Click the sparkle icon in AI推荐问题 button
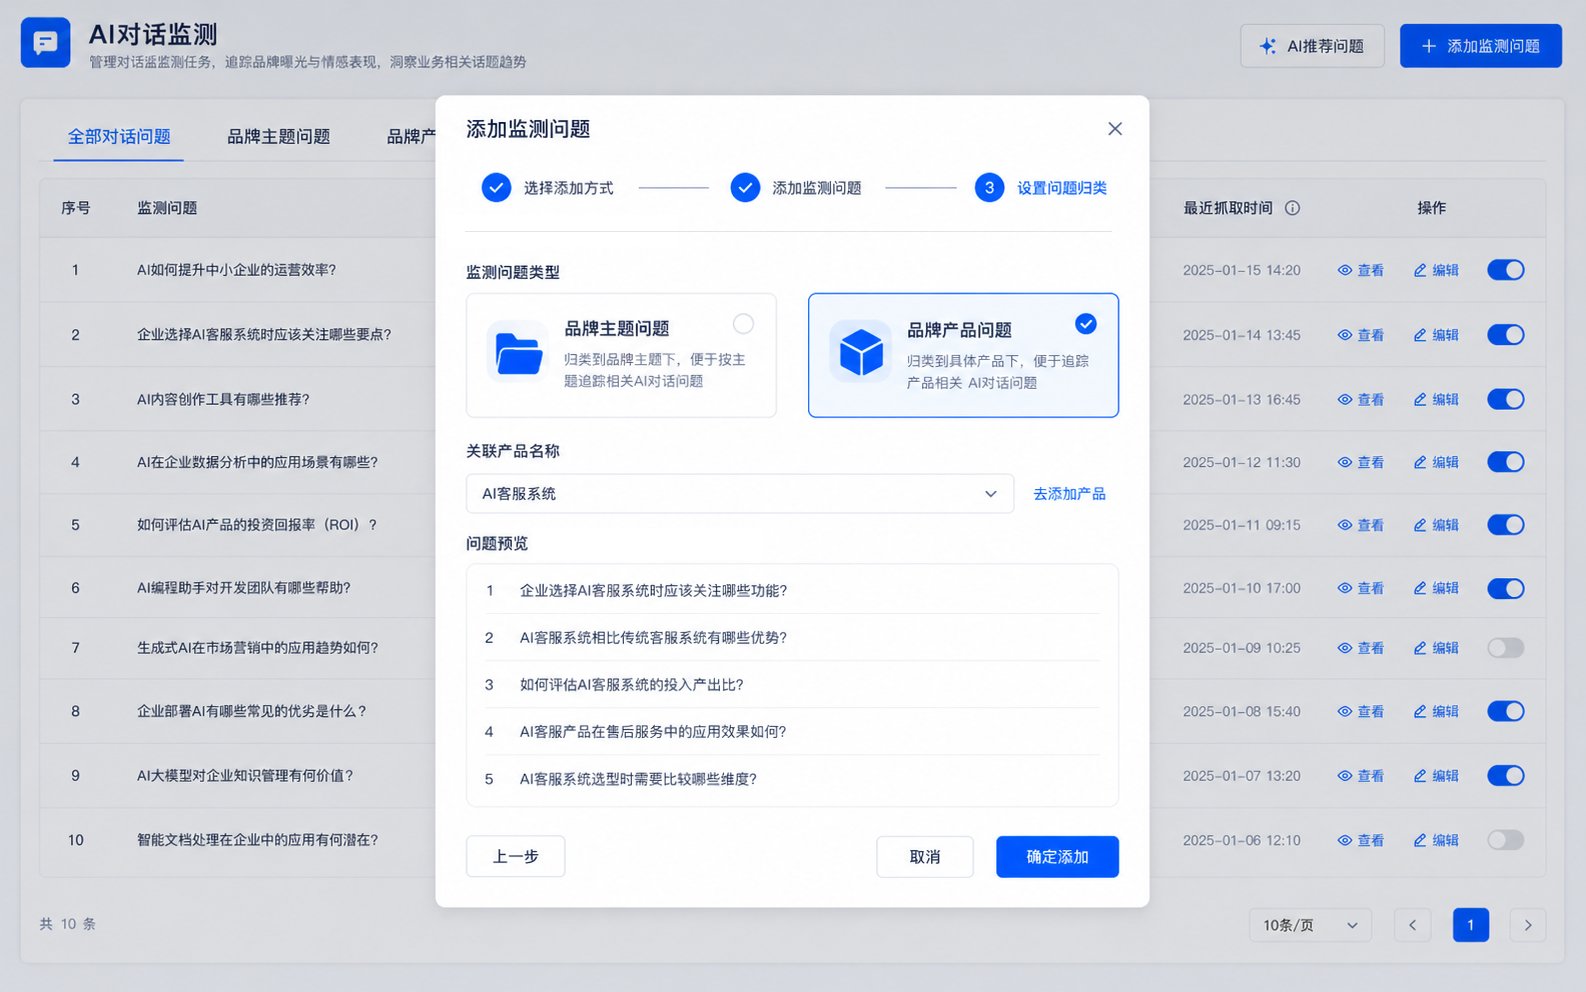 (x=1268, y=46)
